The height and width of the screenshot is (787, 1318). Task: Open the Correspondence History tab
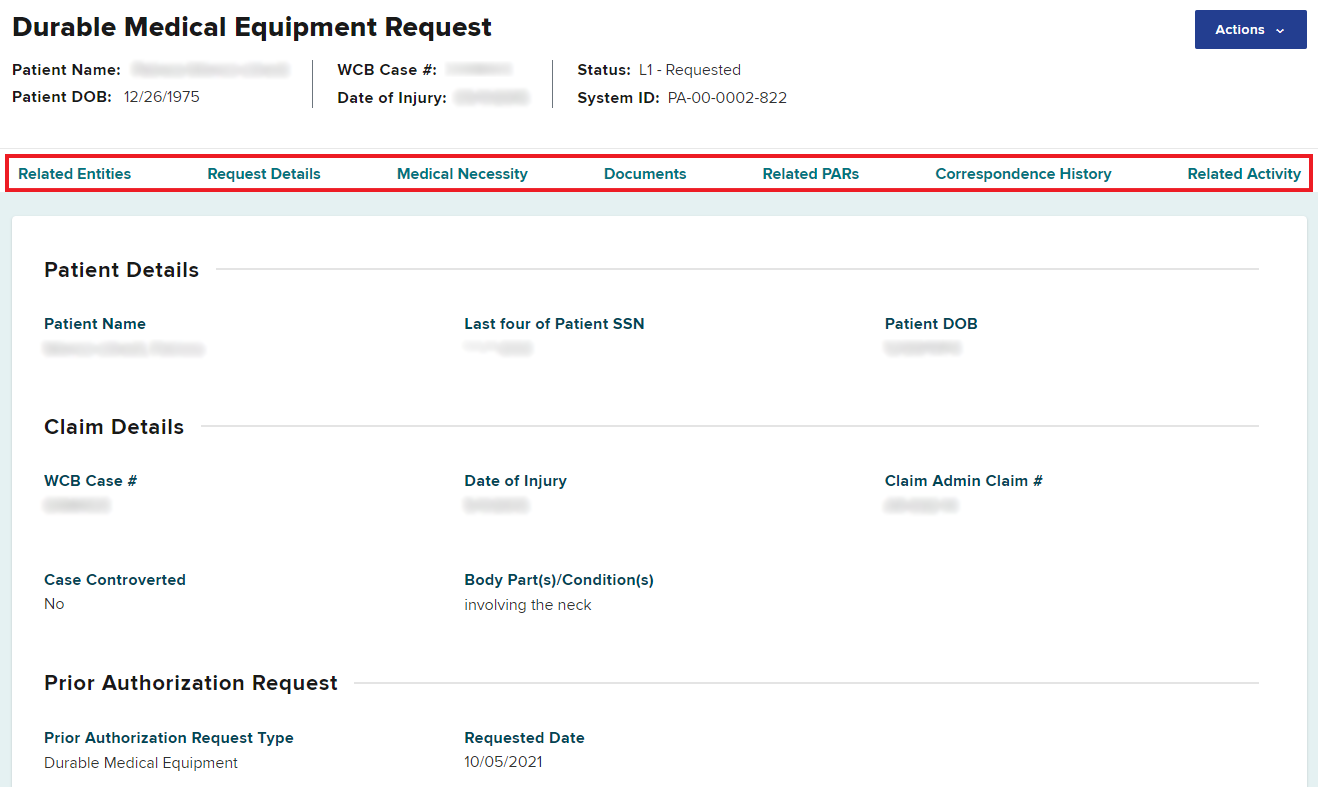(x=1023, y=174)
